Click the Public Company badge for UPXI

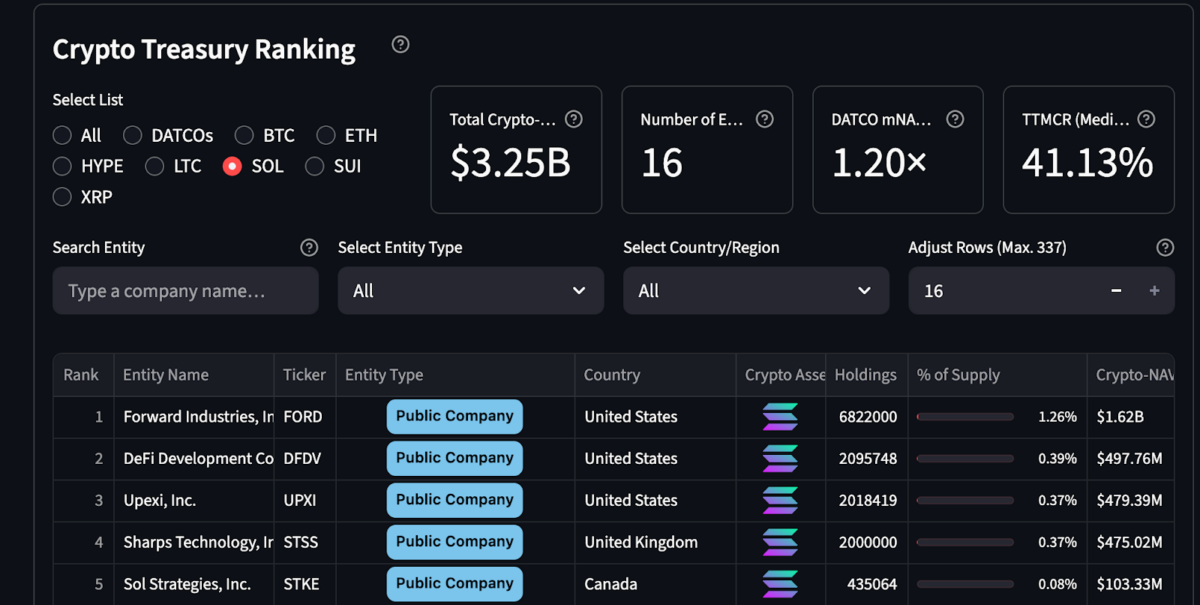(455, 501)
